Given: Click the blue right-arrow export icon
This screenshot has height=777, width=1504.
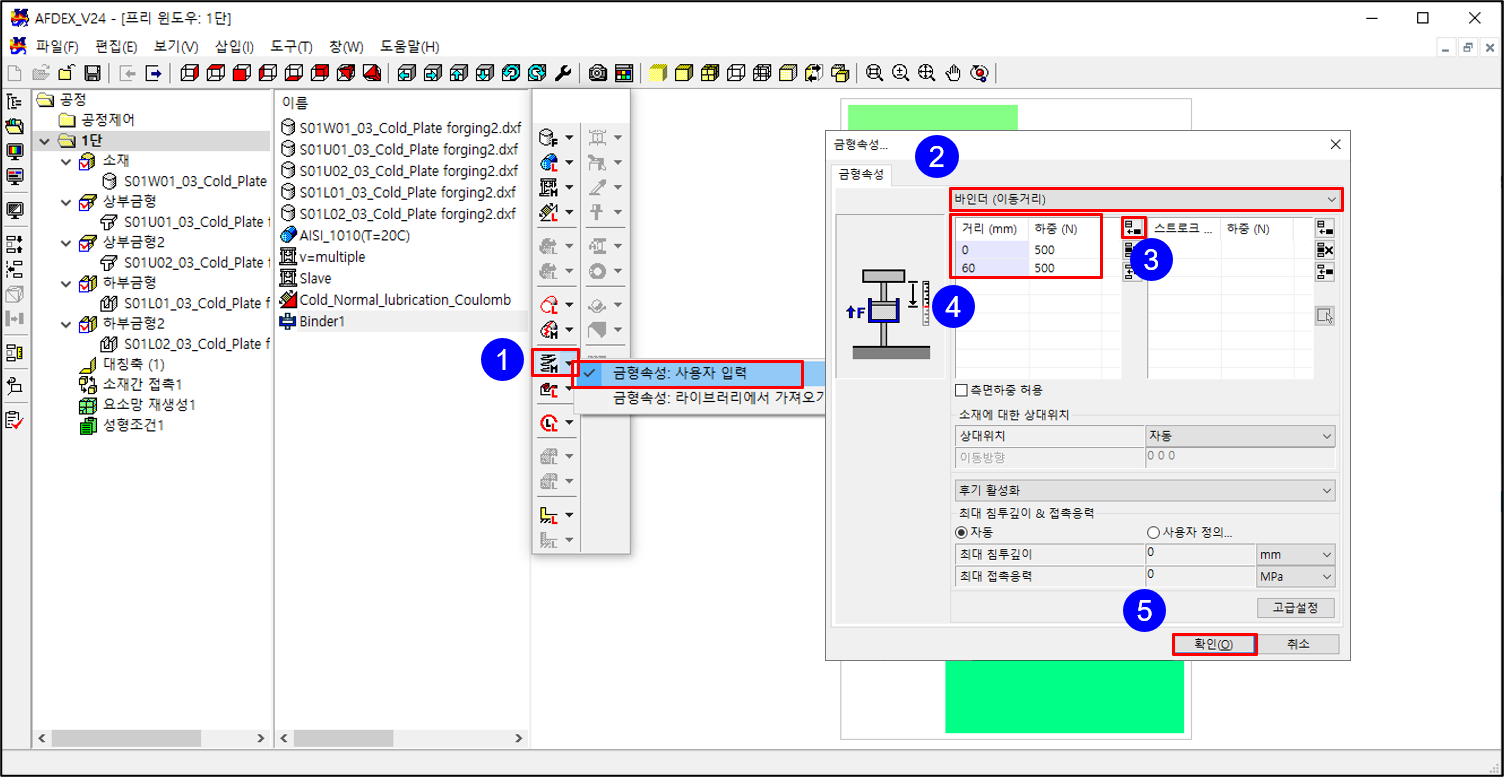Looking at the screenshot, I should click(x=154, y=73).
